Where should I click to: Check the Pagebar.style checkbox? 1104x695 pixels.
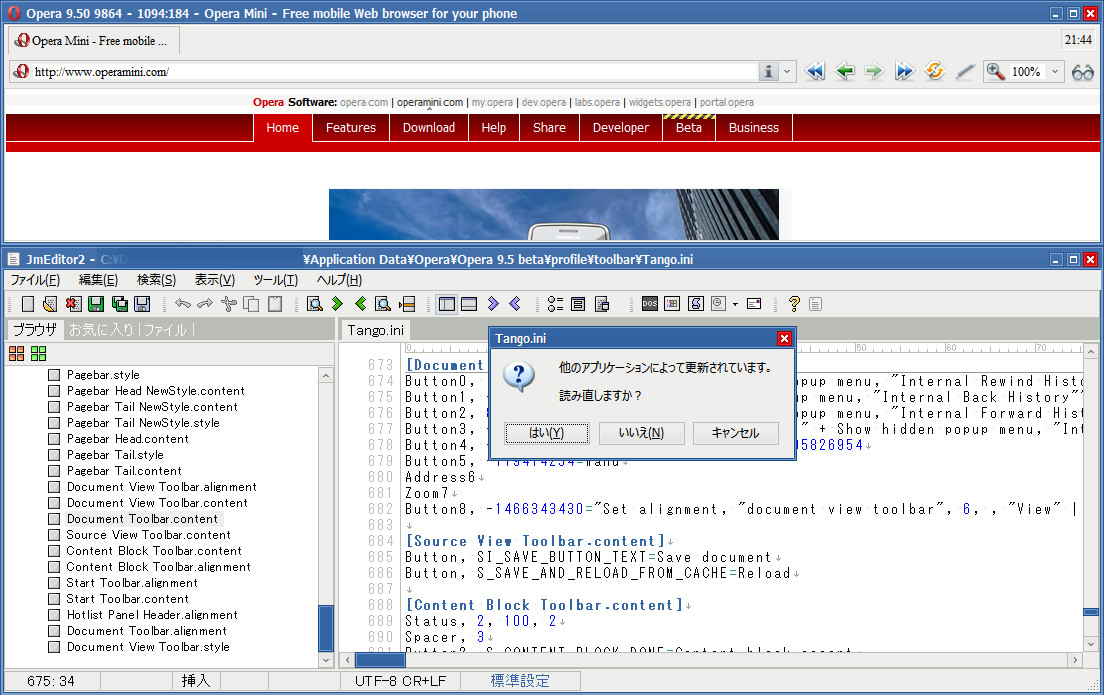point(54,375)
